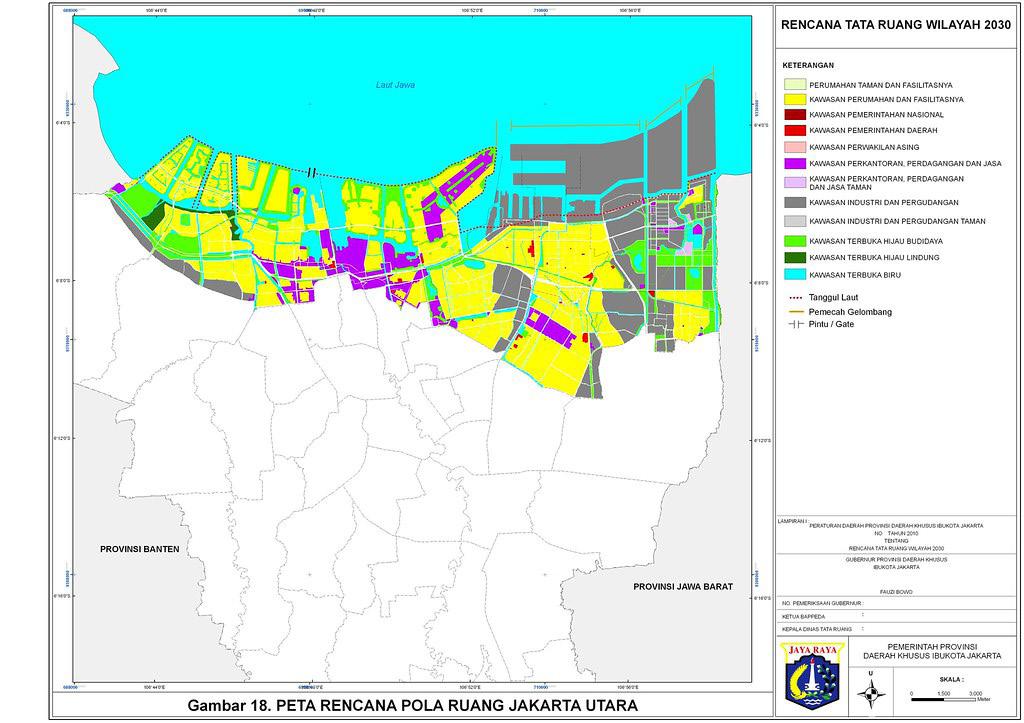Click 'NO. PEMERIKSAAN GUBERNUR' field label

(x=822, y=603)
